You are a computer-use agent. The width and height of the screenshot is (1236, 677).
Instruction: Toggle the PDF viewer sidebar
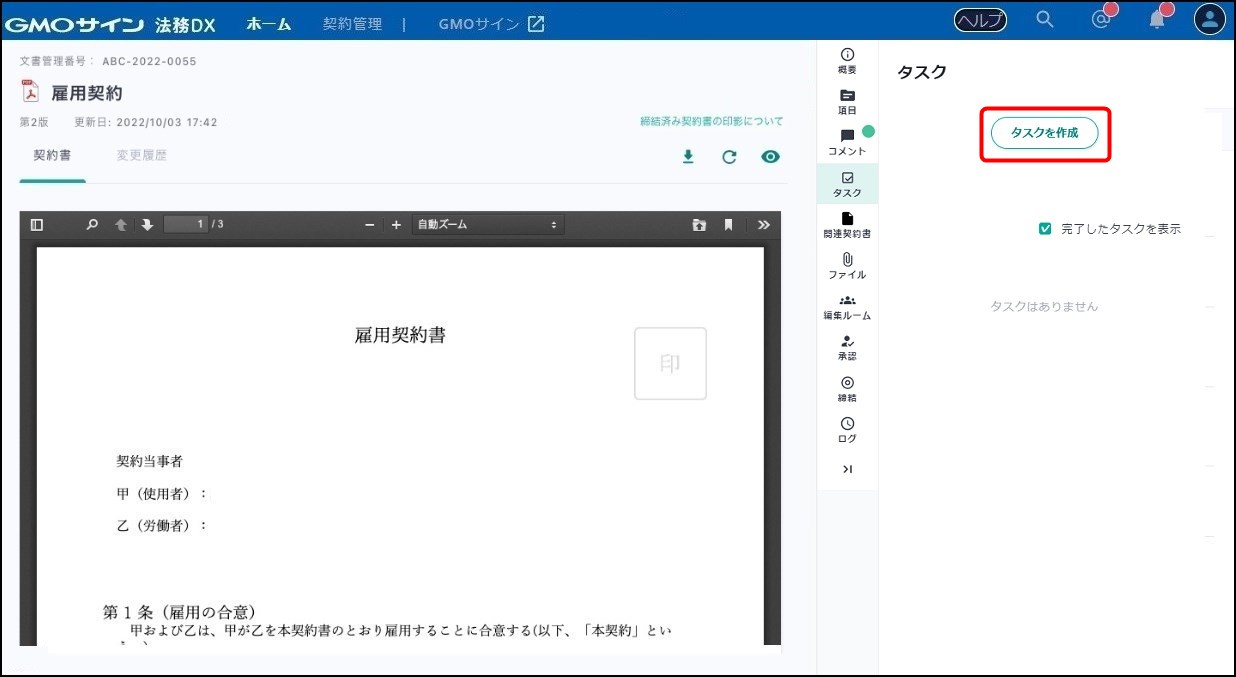(x=37, y=225)
